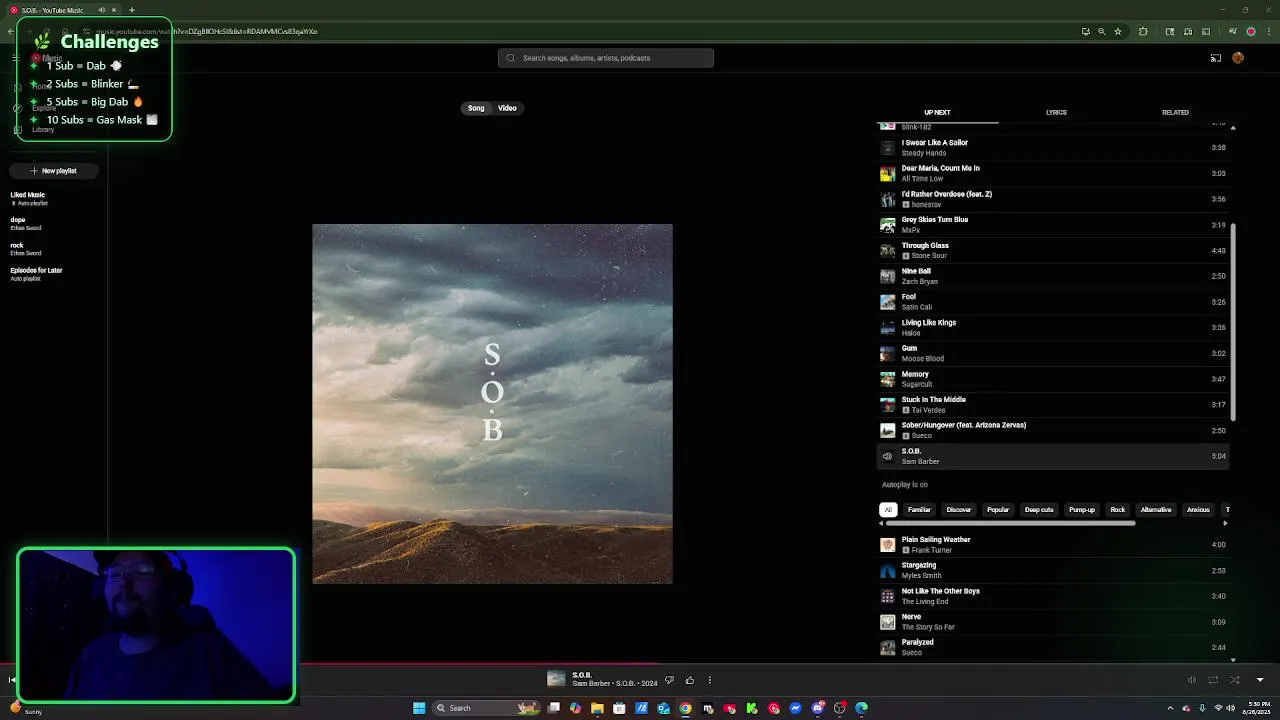Open Episodes for Later playlist
Screen dimensions: 1280x720
point(36,274)
